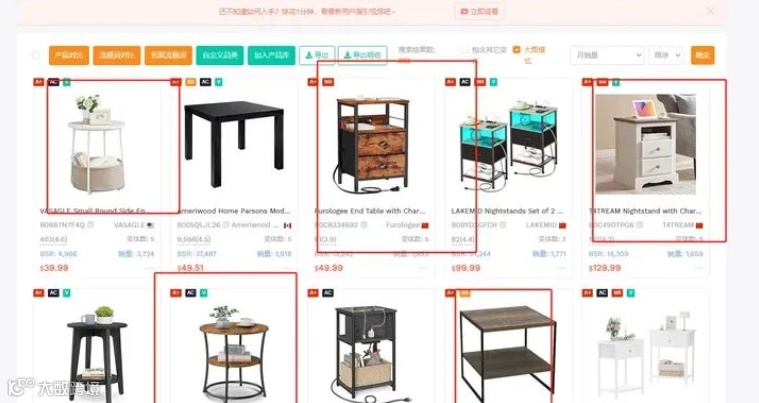Uncheck the 大图模式 large image mode checkbox
This screenshot has height=403, width=759.
pos(516,50)
